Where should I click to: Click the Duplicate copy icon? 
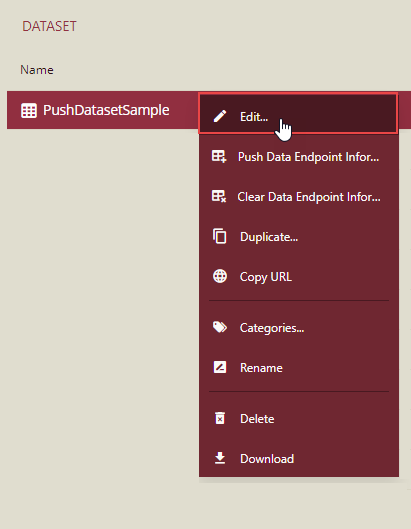(220, 236)
